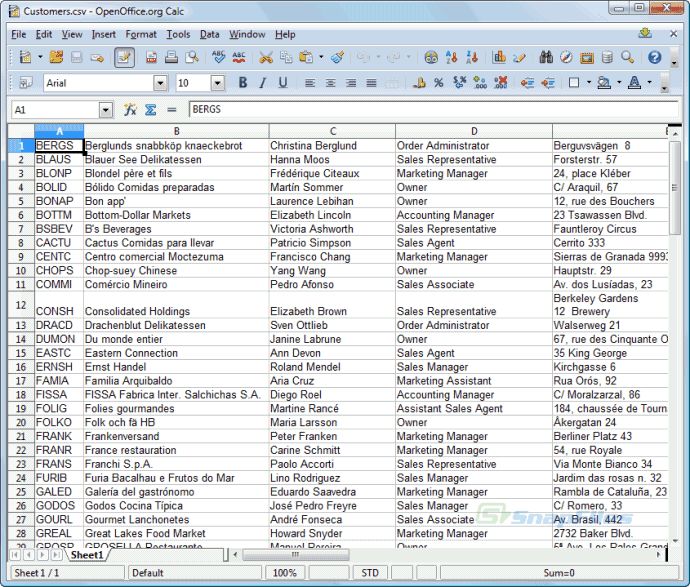
Task: Click the Function equals sign button
Action: click(x=172, y=110)
